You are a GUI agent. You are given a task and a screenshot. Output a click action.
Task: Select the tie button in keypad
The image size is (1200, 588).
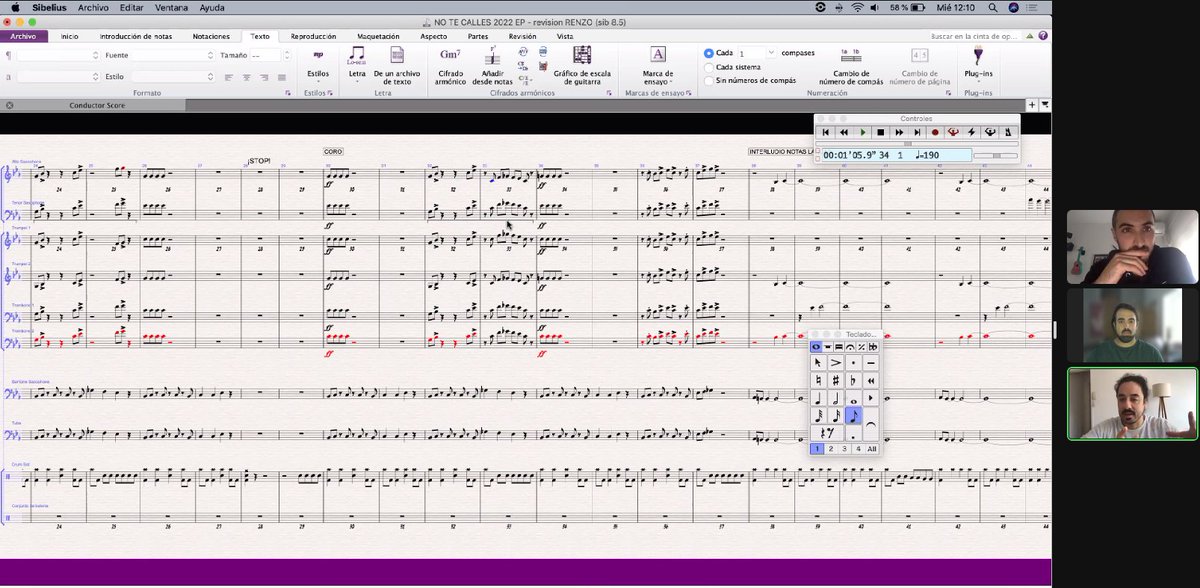pos(871,424)
